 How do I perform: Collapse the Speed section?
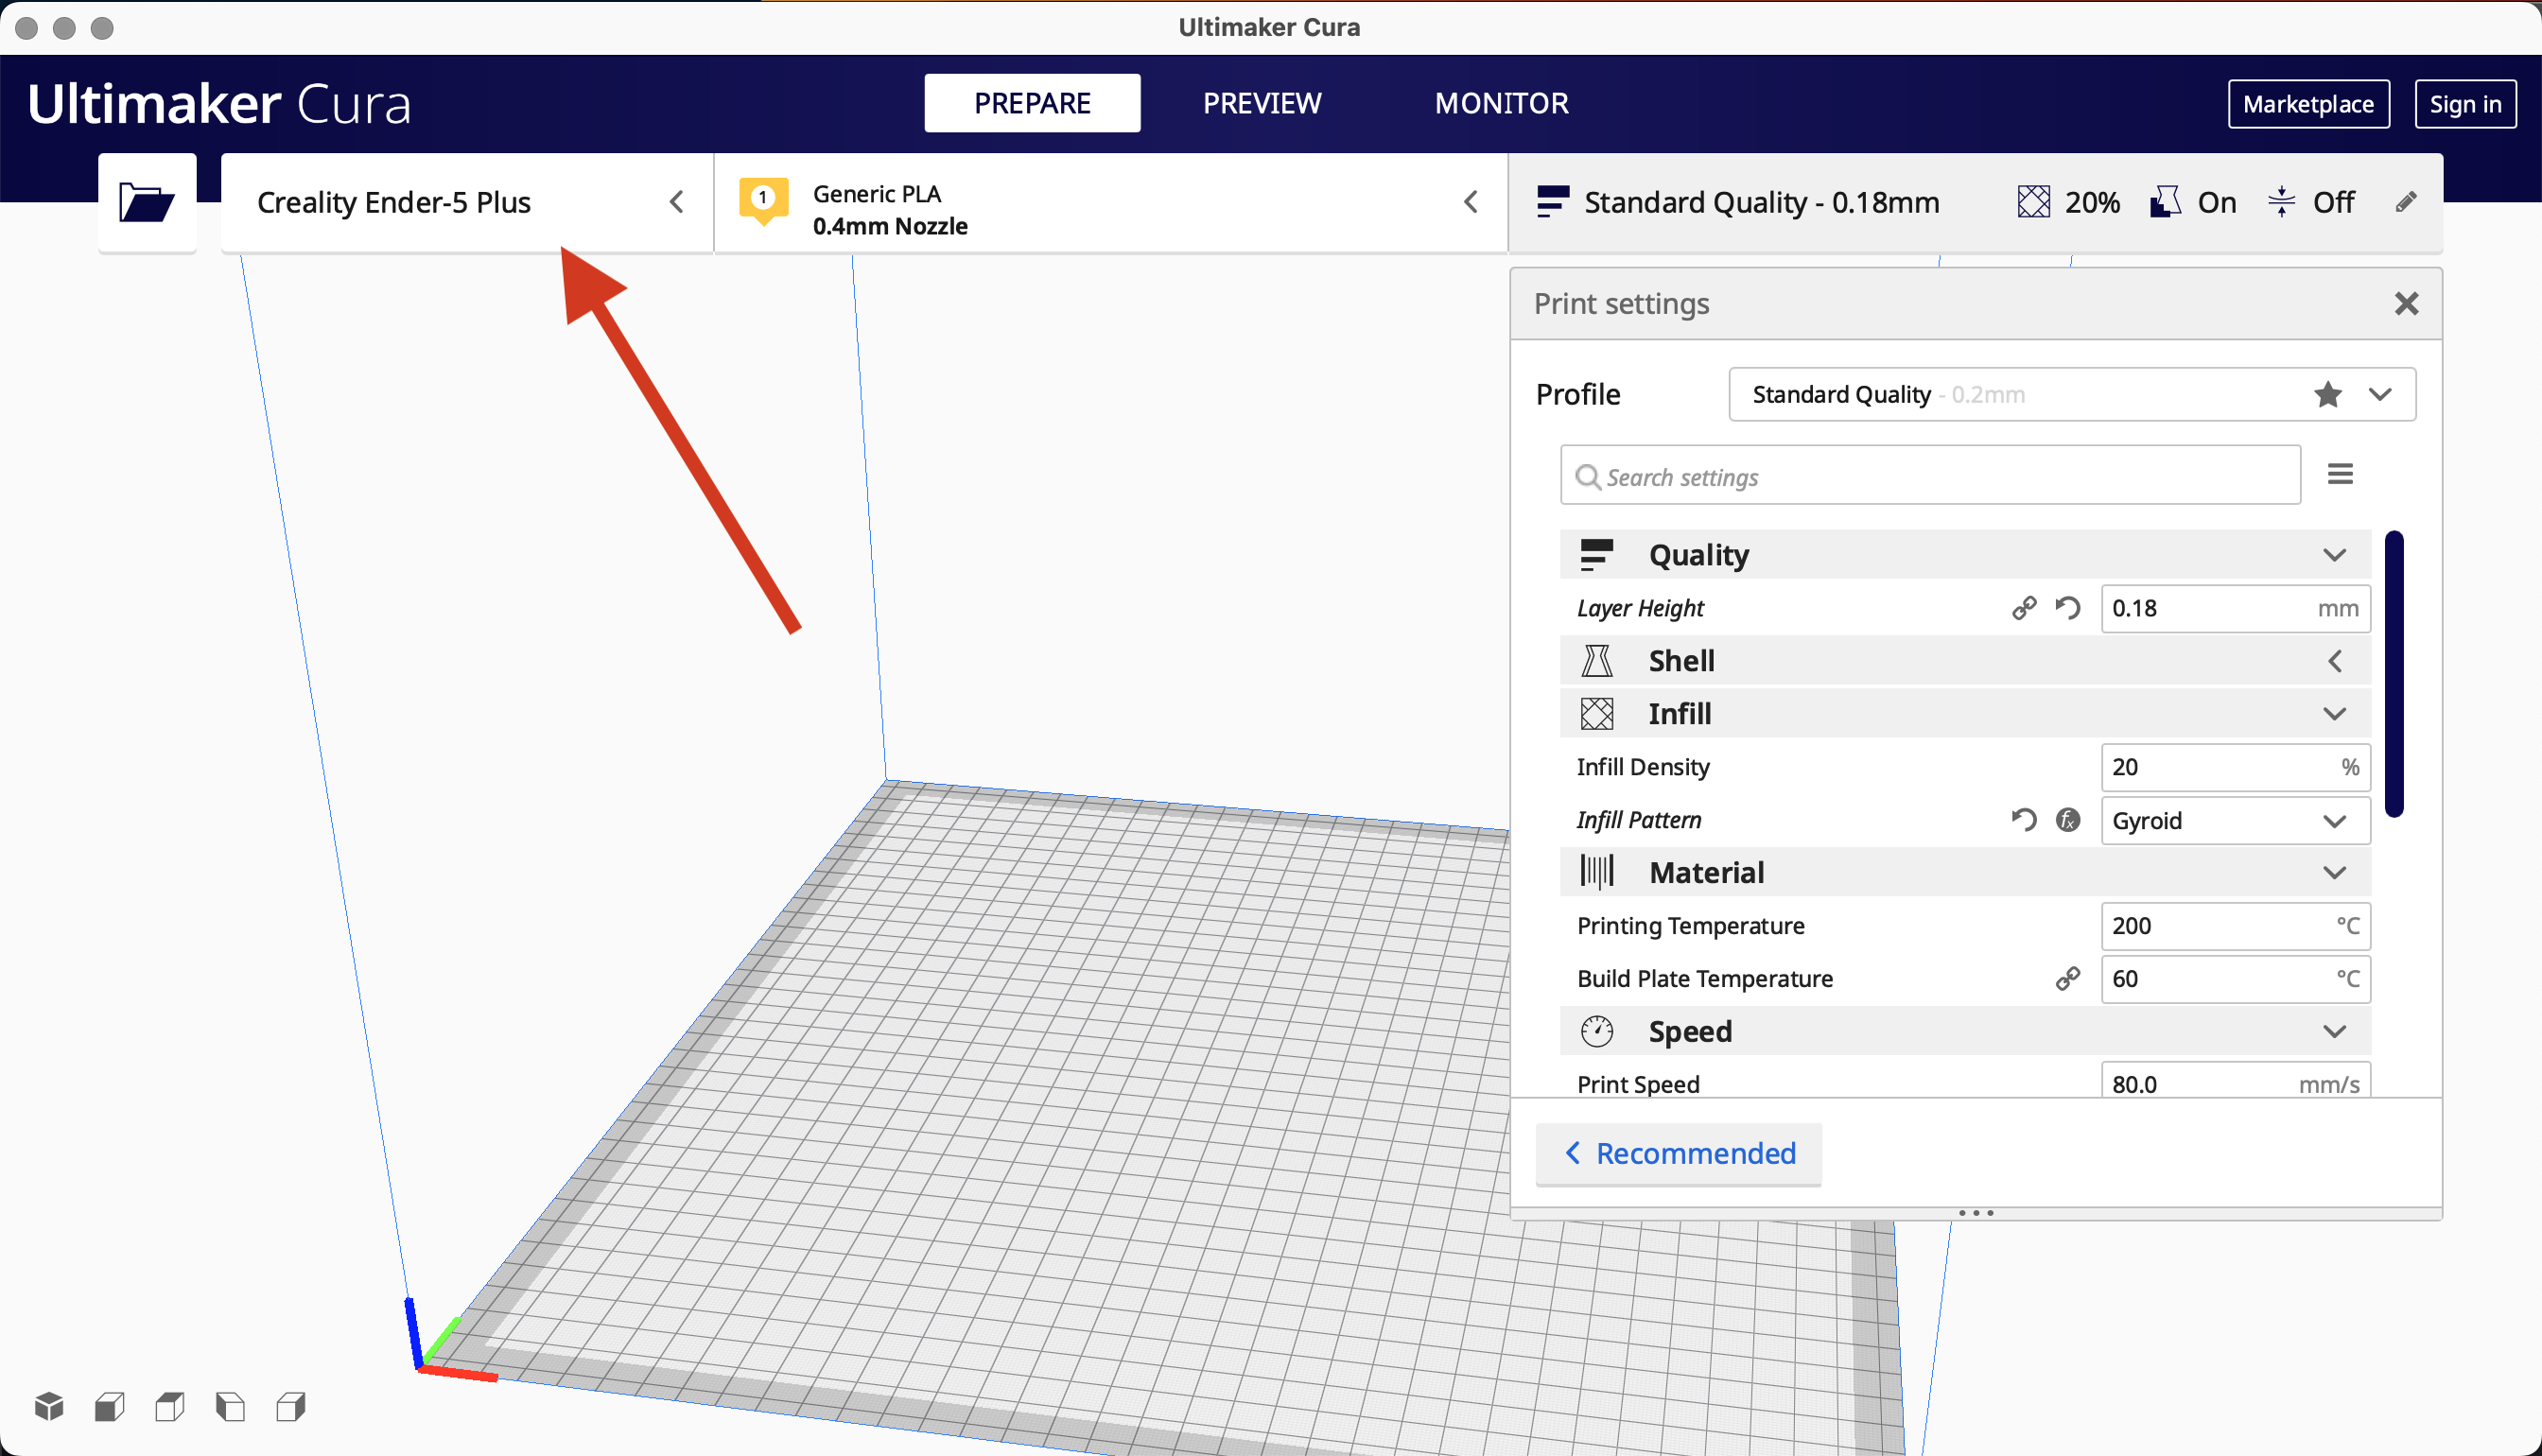click(2334, 1031)
